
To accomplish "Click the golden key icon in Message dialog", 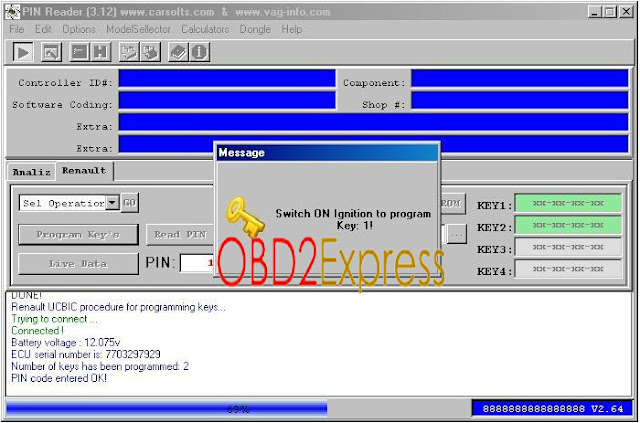I will (x=245, y=216).
